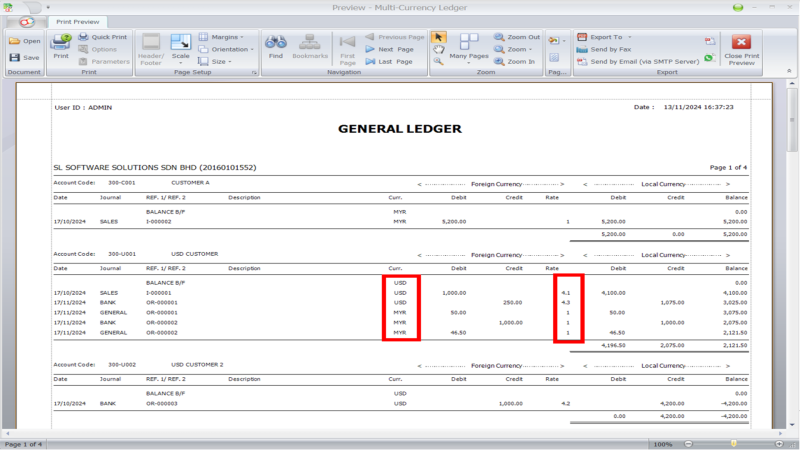
Task: Expand the page color dropdown arrow
Action: coord(564,41)
